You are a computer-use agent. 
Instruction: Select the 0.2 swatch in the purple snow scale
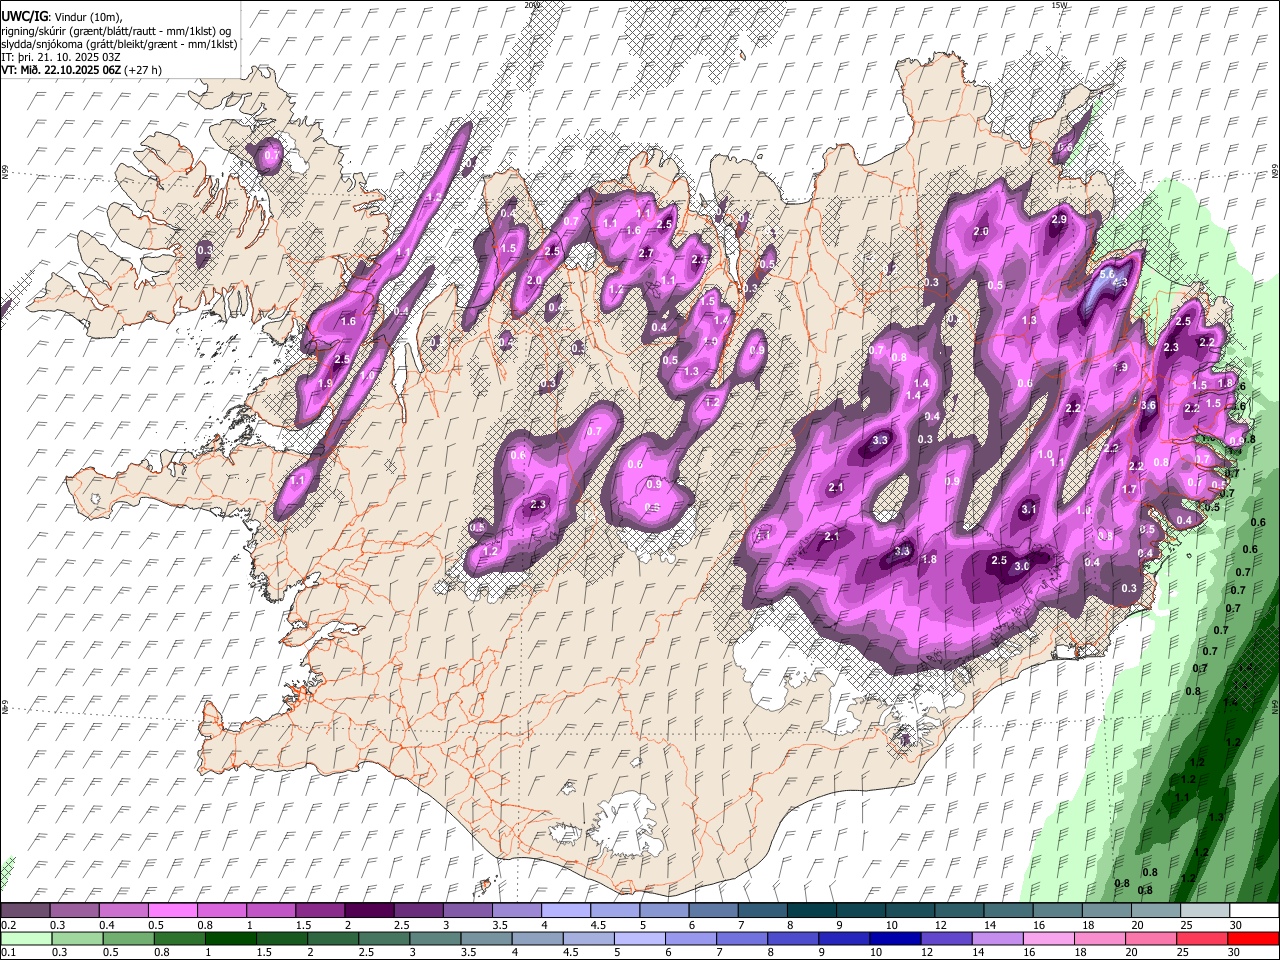25,910
